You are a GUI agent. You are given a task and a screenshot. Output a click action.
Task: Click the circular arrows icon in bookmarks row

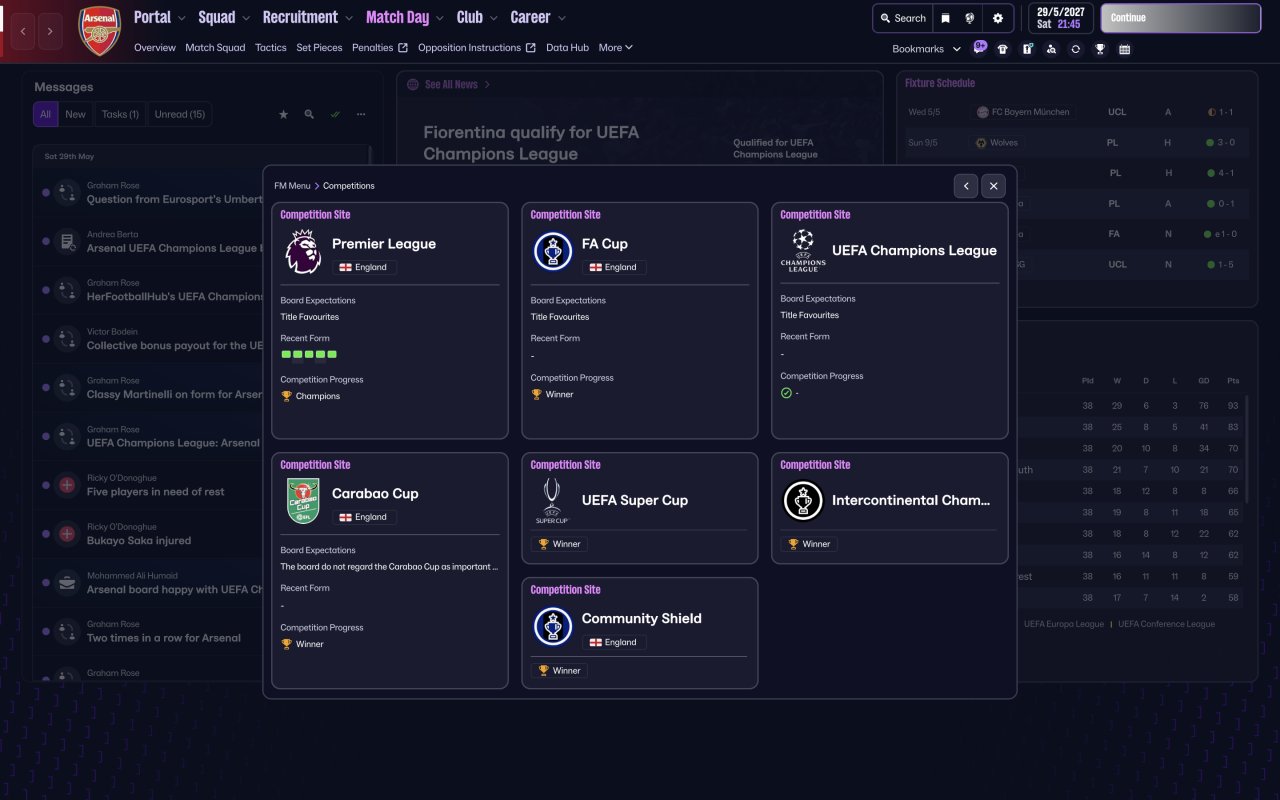(1075, 49)
